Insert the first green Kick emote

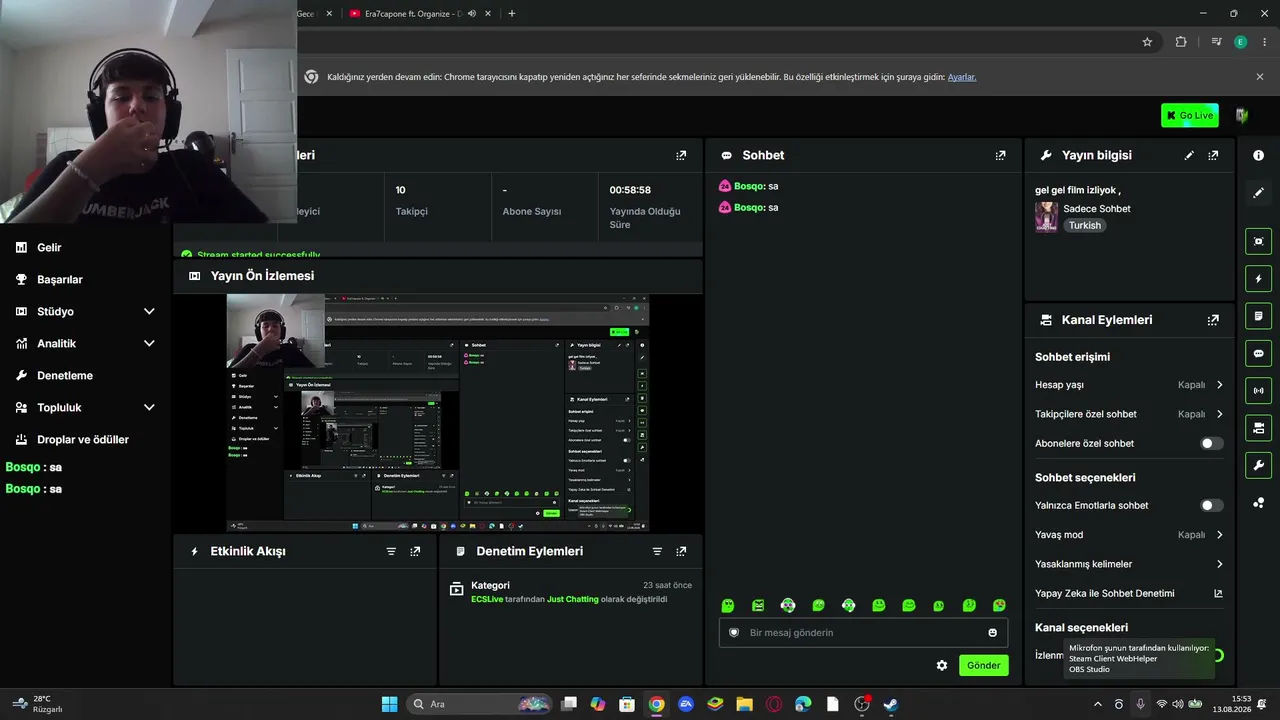pos(728,605)
